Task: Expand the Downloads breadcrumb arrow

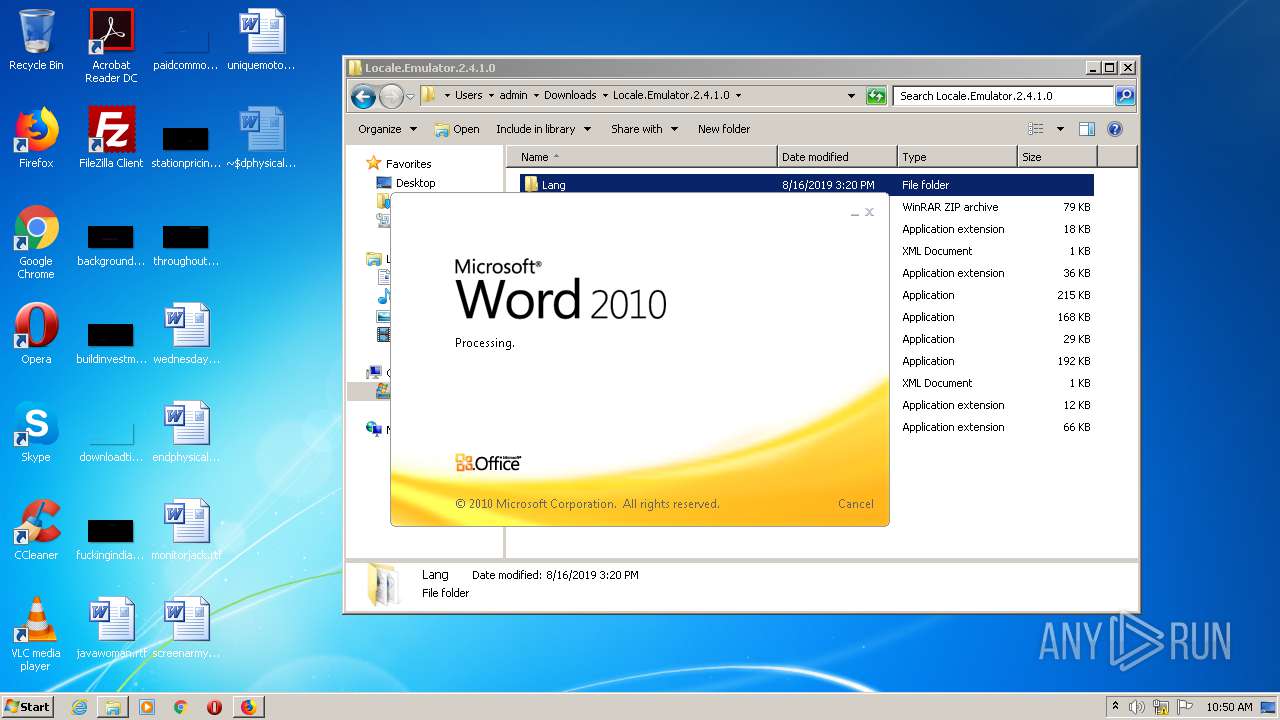Action: point(604,96)
